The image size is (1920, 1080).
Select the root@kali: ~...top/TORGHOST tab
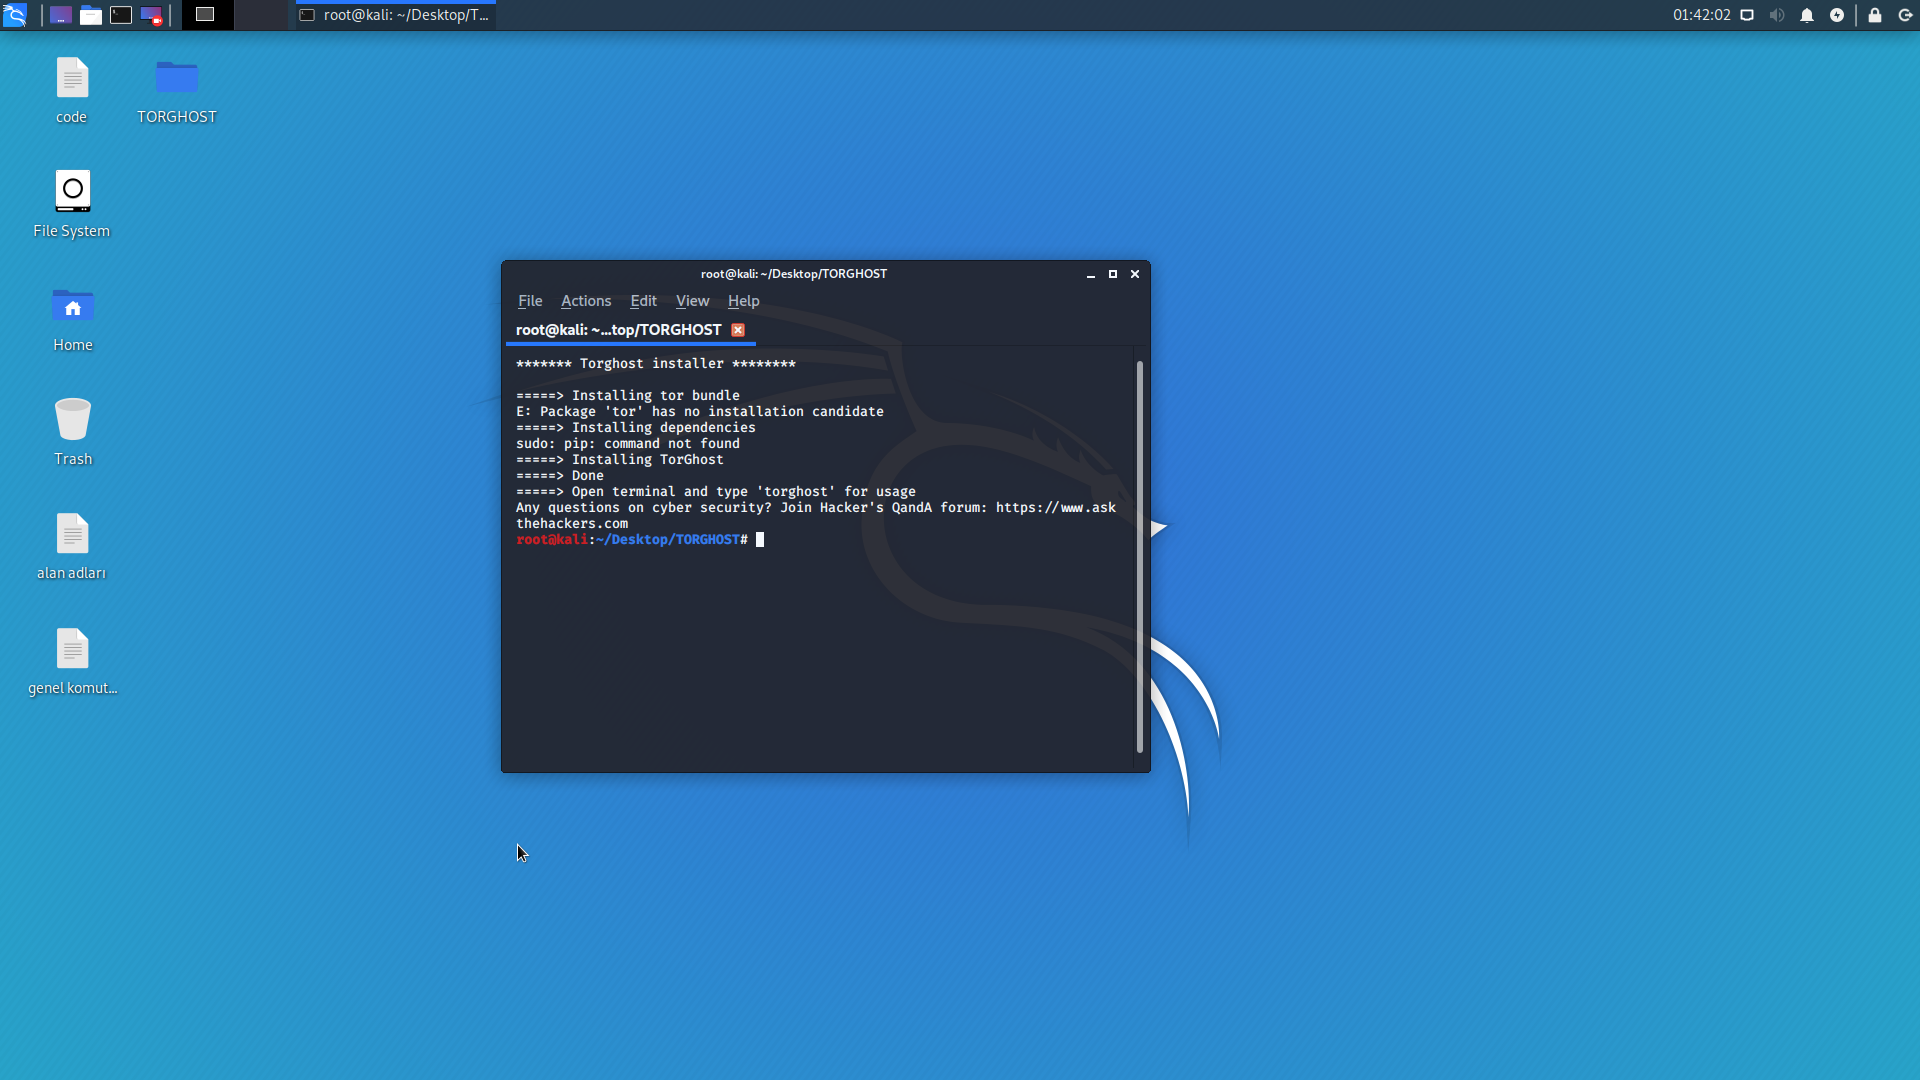pyautogui.click(x=631, y=330)
